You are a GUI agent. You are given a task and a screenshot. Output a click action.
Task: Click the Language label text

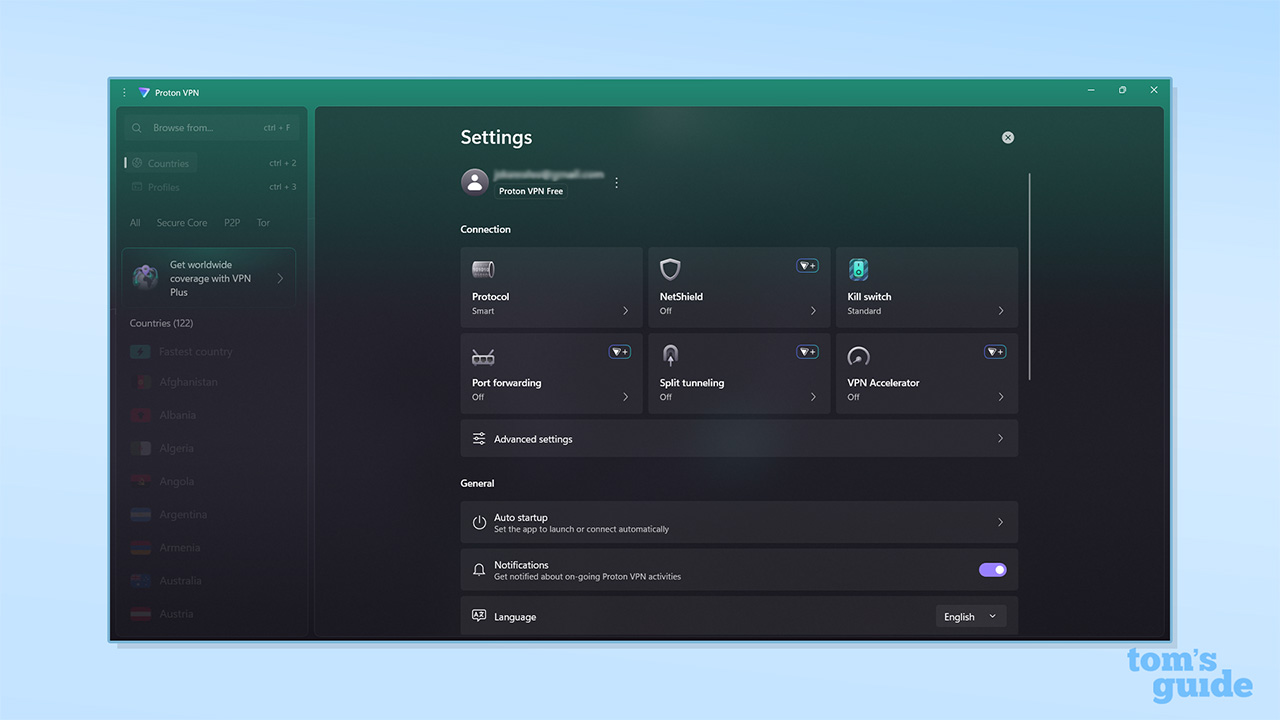click(515, 617)
